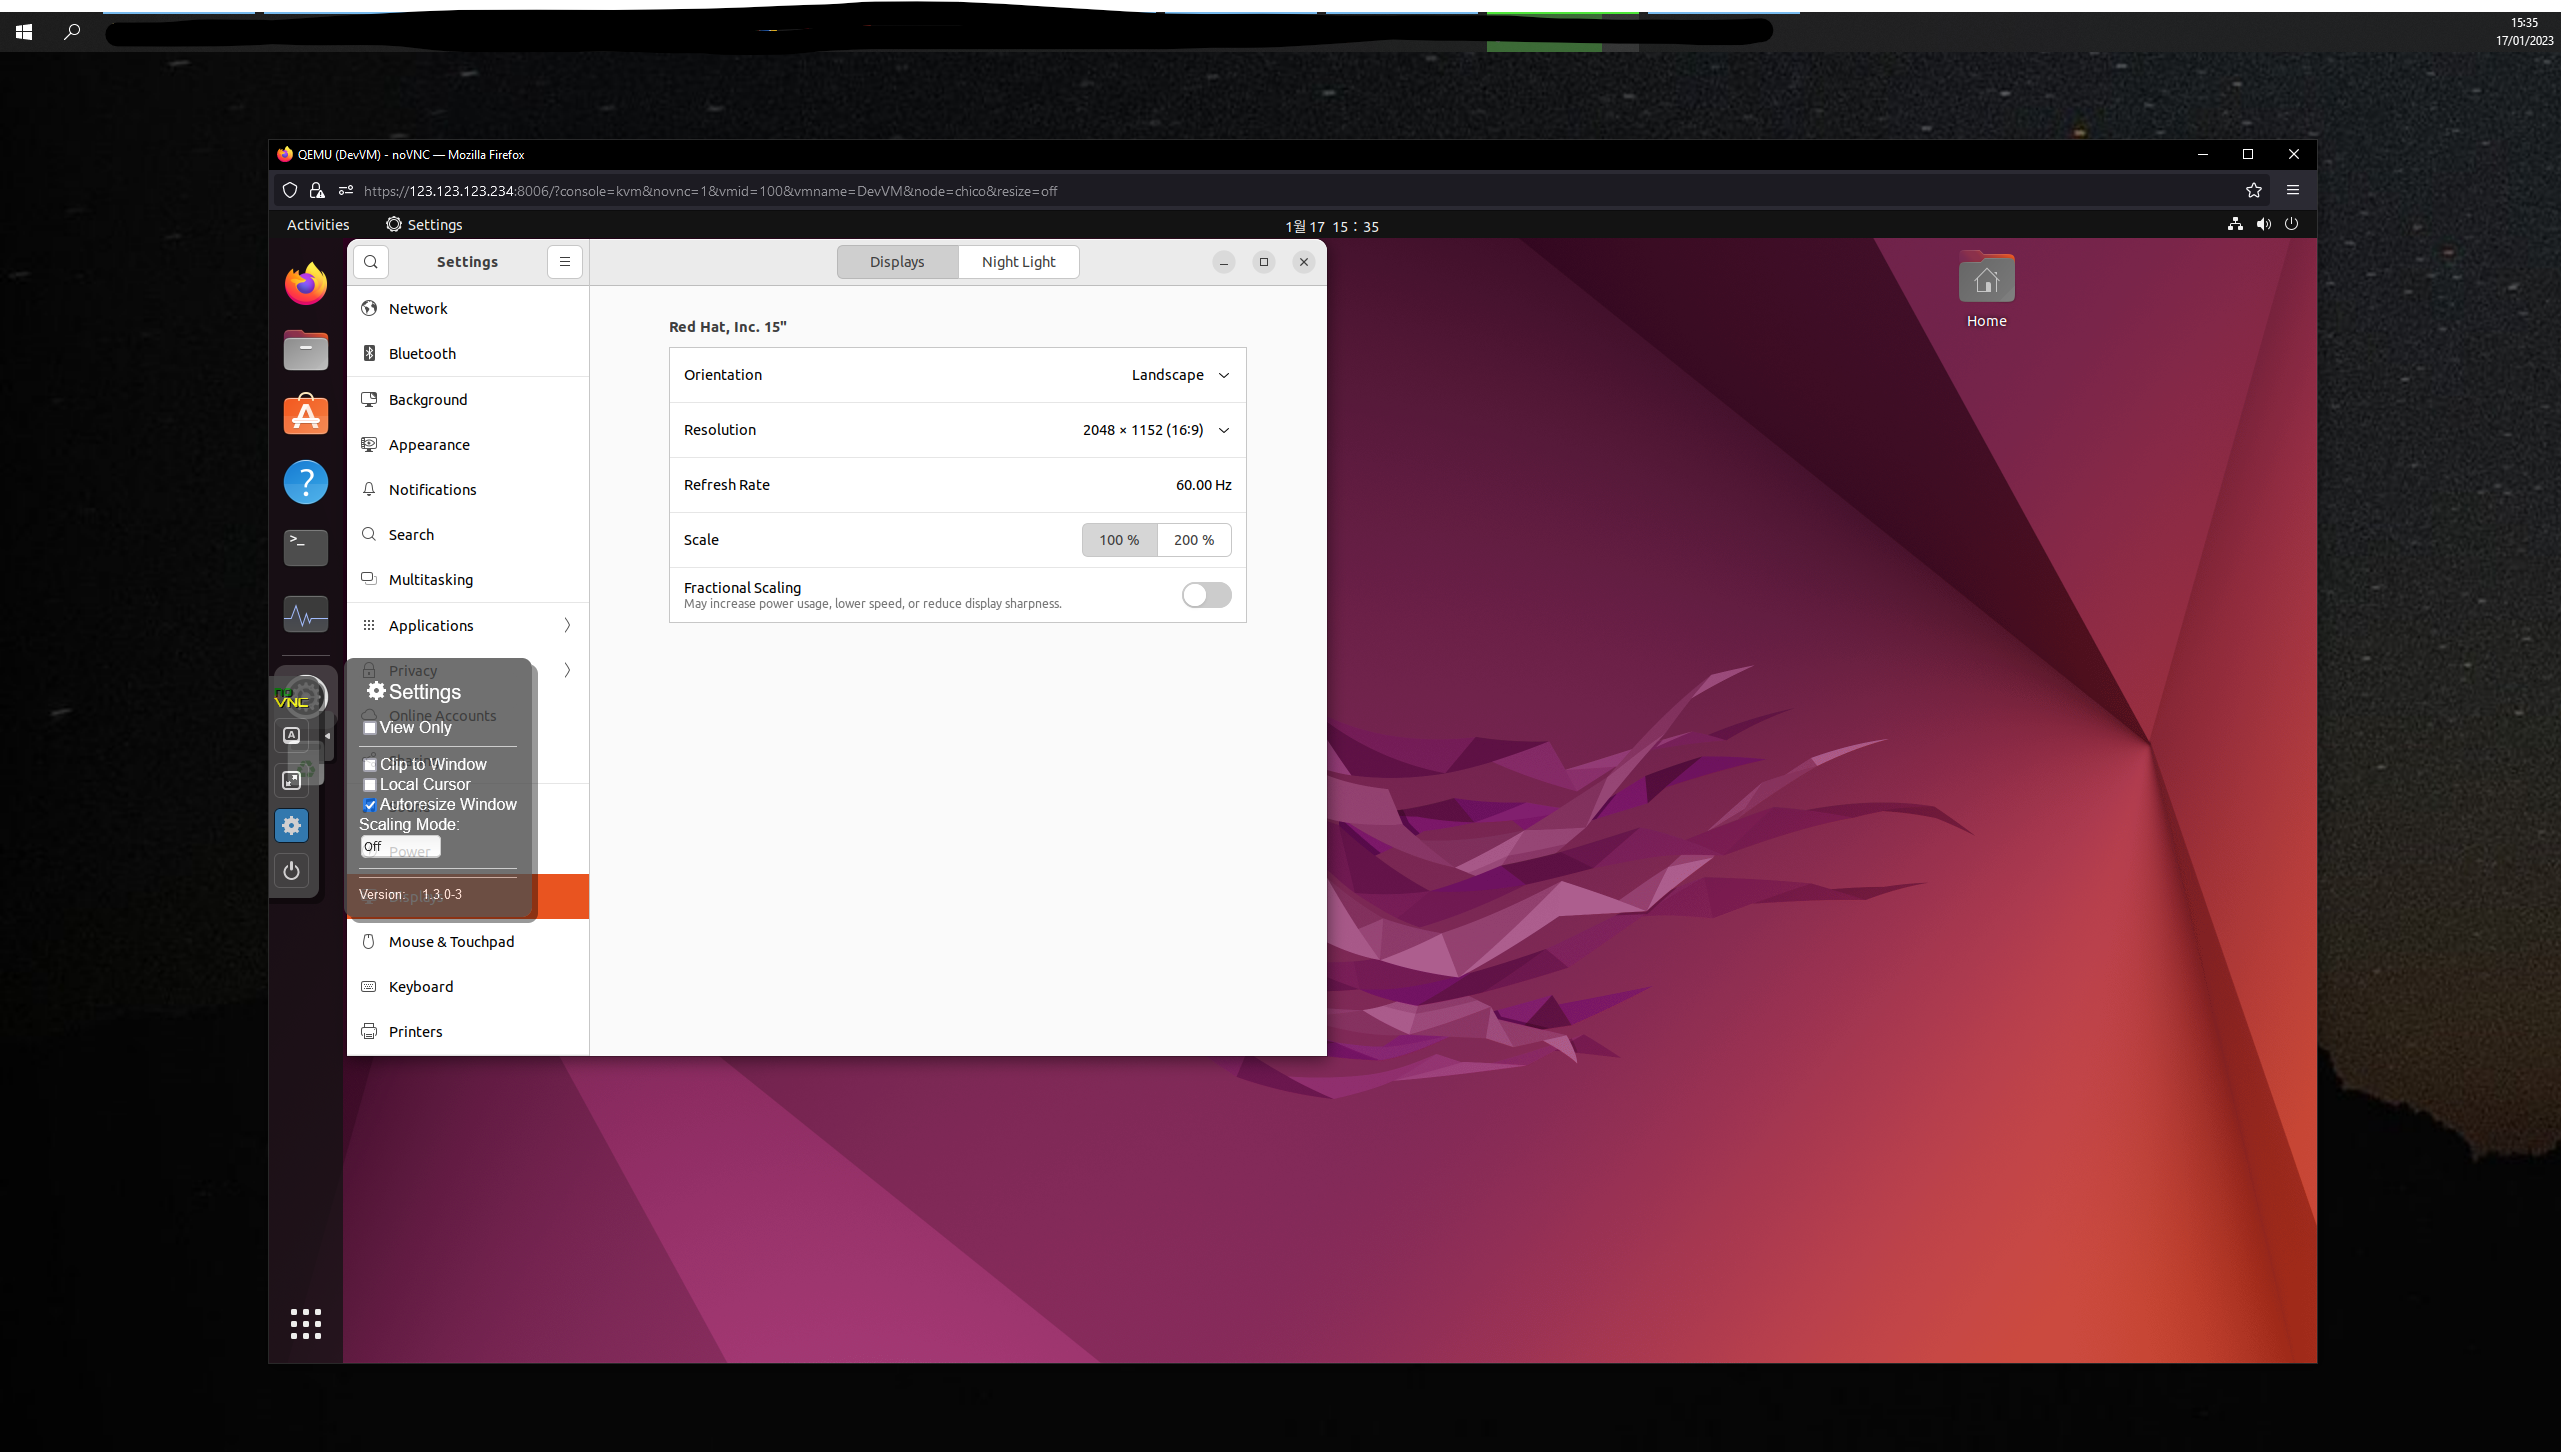Open Bluetooth settings
The image size is (2561, 1452).
468,353
